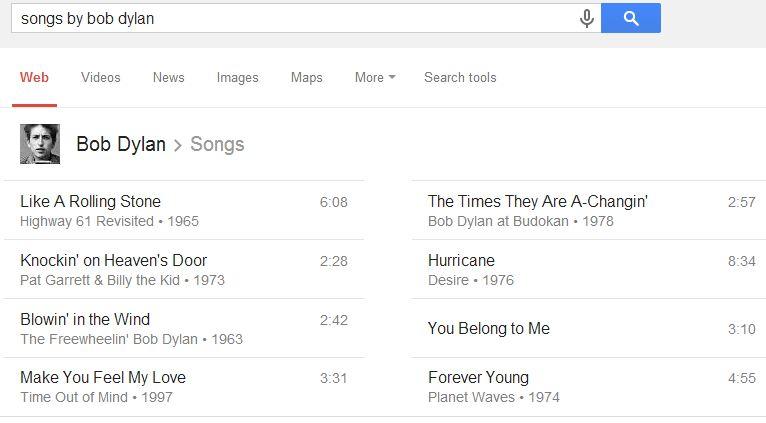The height and width of the screenshot is (423, 766).
Task: Click Make You Feel My Love
Action: pyautogui.click(x=103, y=378)
